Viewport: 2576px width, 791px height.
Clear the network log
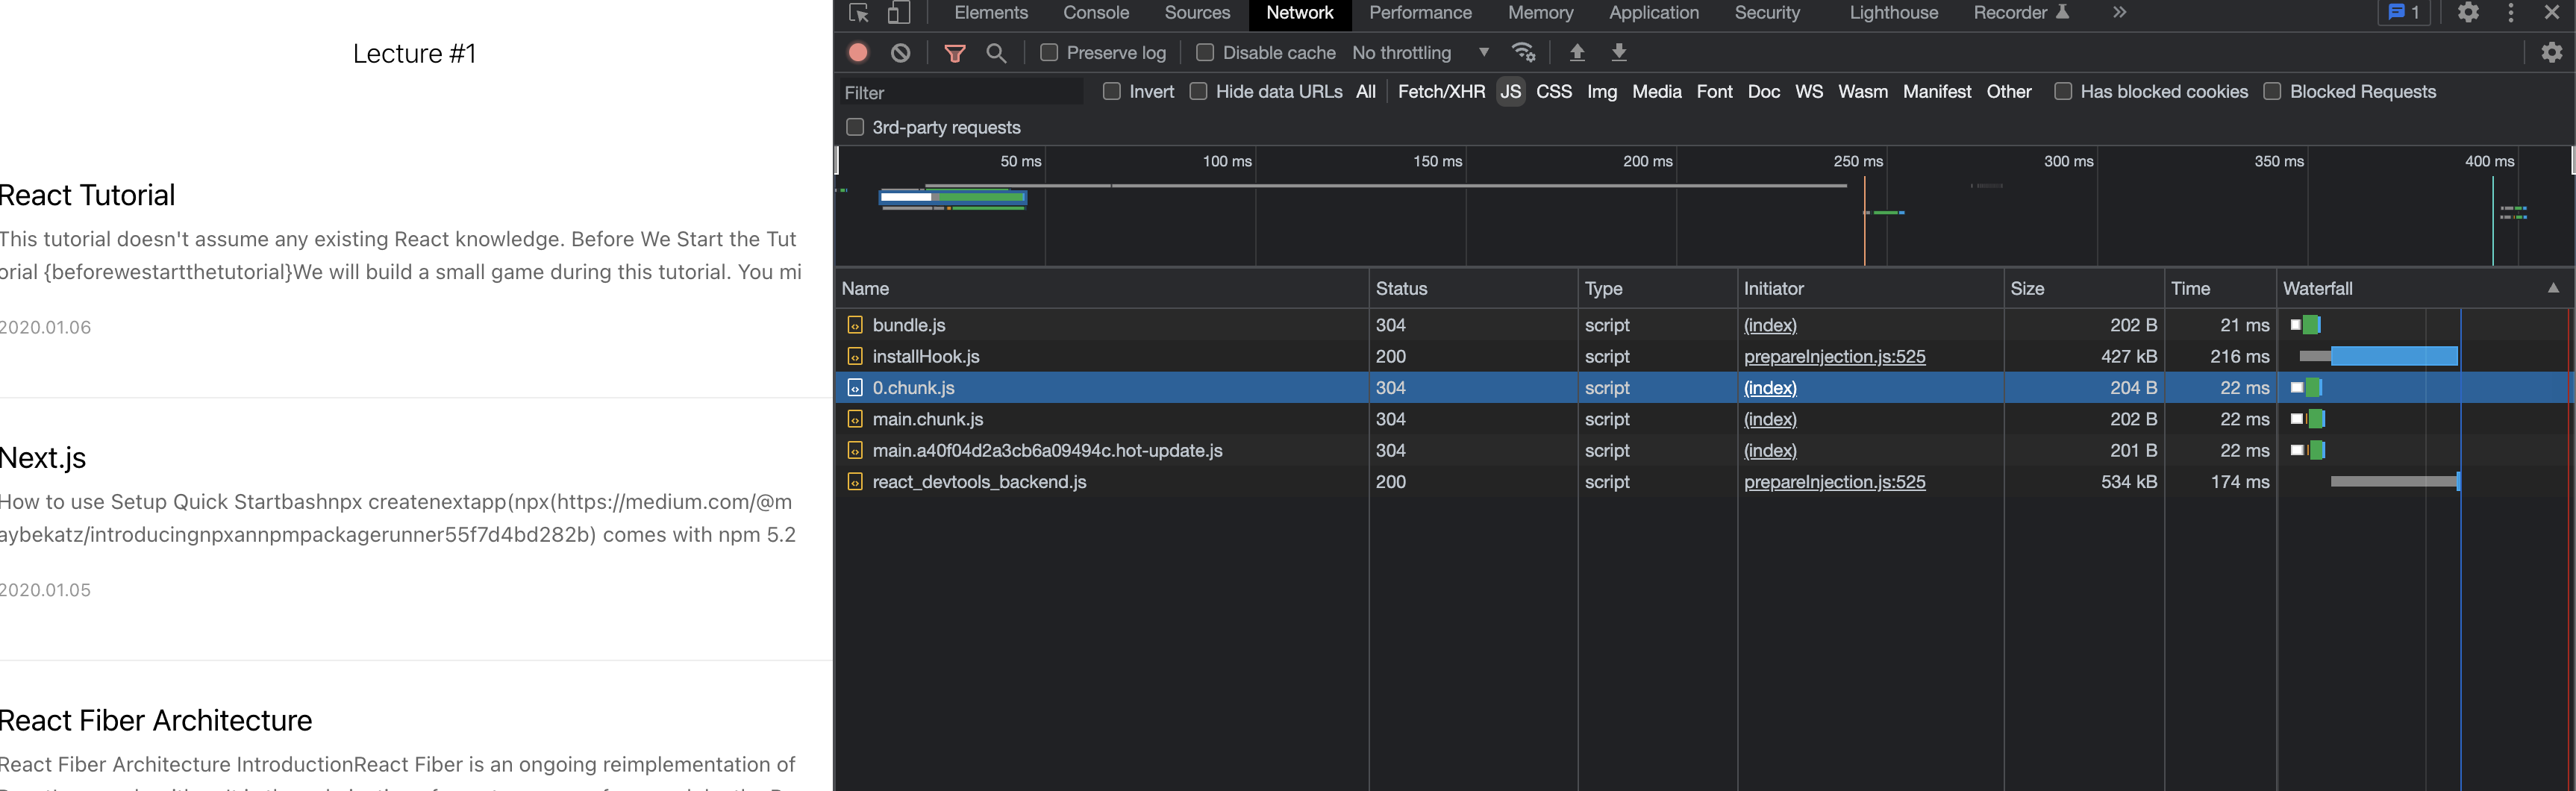(x=900, y=53)
